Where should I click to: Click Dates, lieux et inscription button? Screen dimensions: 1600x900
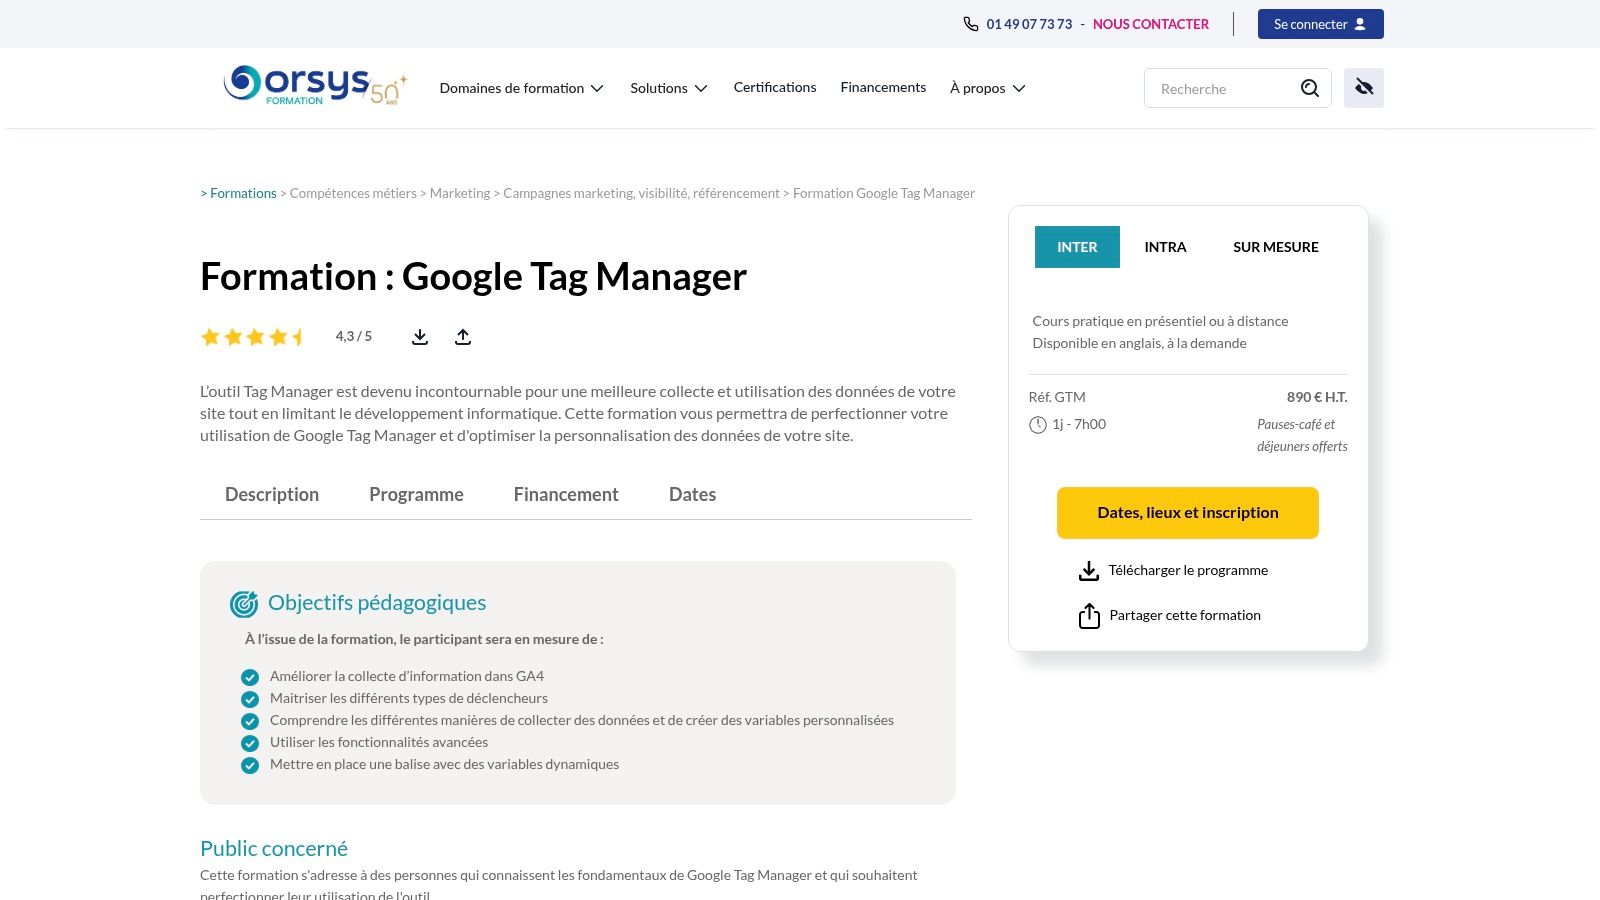click(x=1188, y=513)
